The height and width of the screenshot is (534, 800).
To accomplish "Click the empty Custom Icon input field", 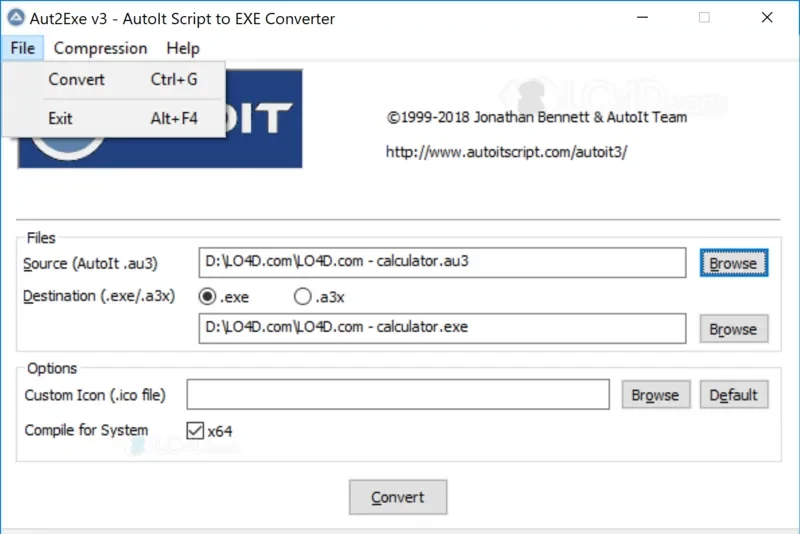I will pyautogui.click(x=398, y=394).
